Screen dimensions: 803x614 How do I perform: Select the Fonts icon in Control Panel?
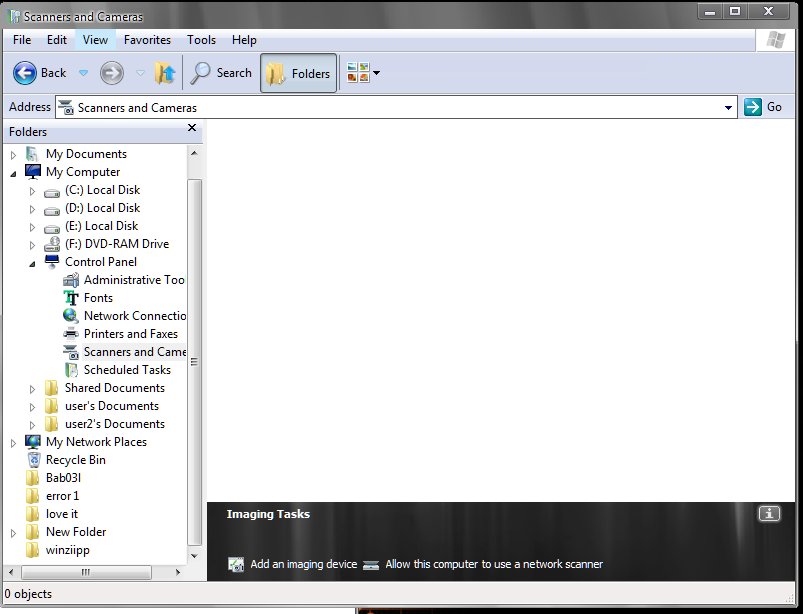[71, 298]
